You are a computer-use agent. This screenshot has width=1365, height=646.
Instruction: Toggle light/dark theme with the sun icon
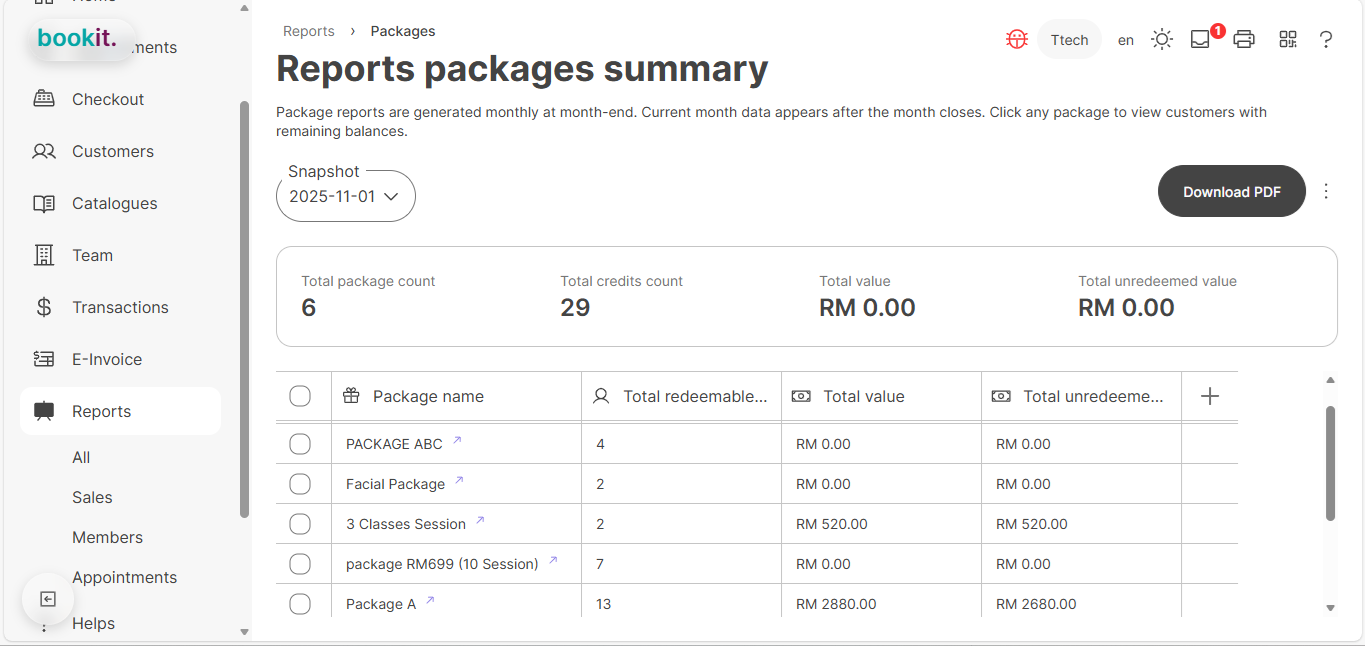click(x=1161, y=39)
